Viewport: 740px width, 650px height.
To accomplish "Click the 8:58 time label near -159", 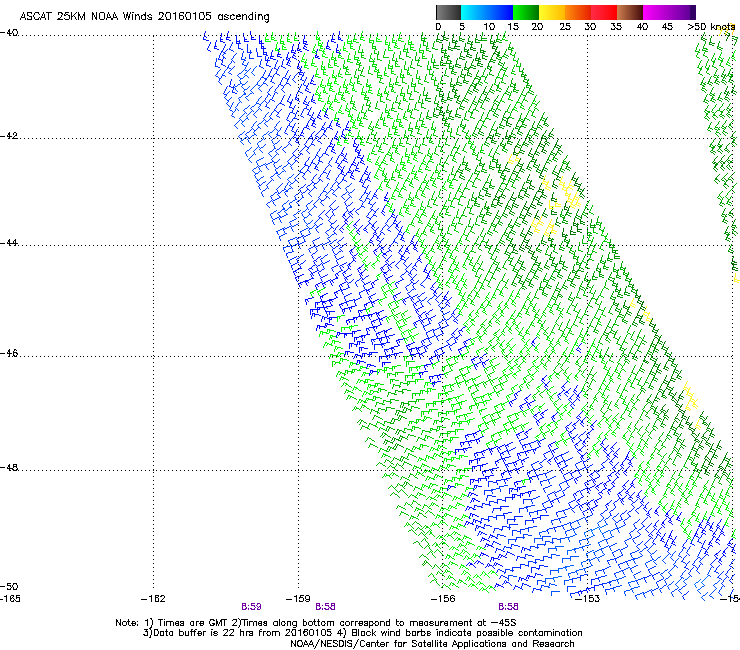I will (x=325, y=607).
